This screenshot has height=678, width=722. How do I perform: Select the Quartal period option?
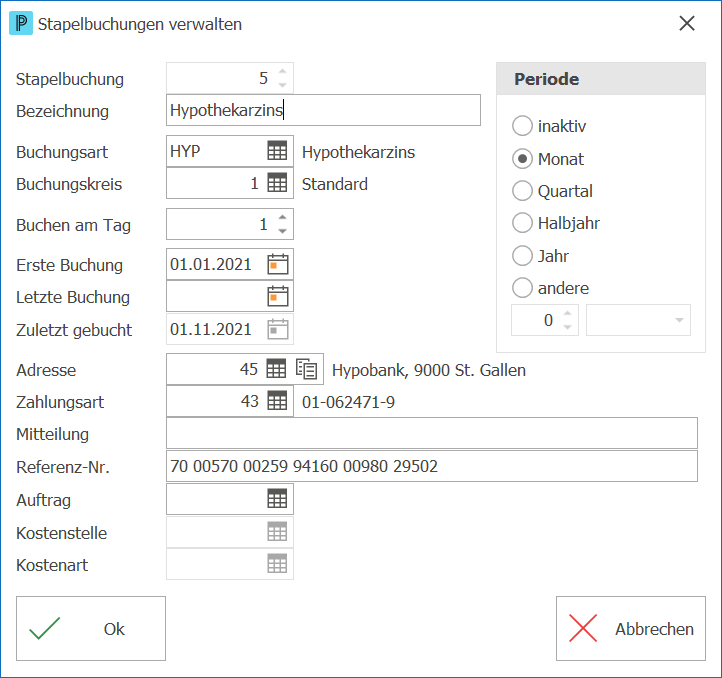coord(552,191)
